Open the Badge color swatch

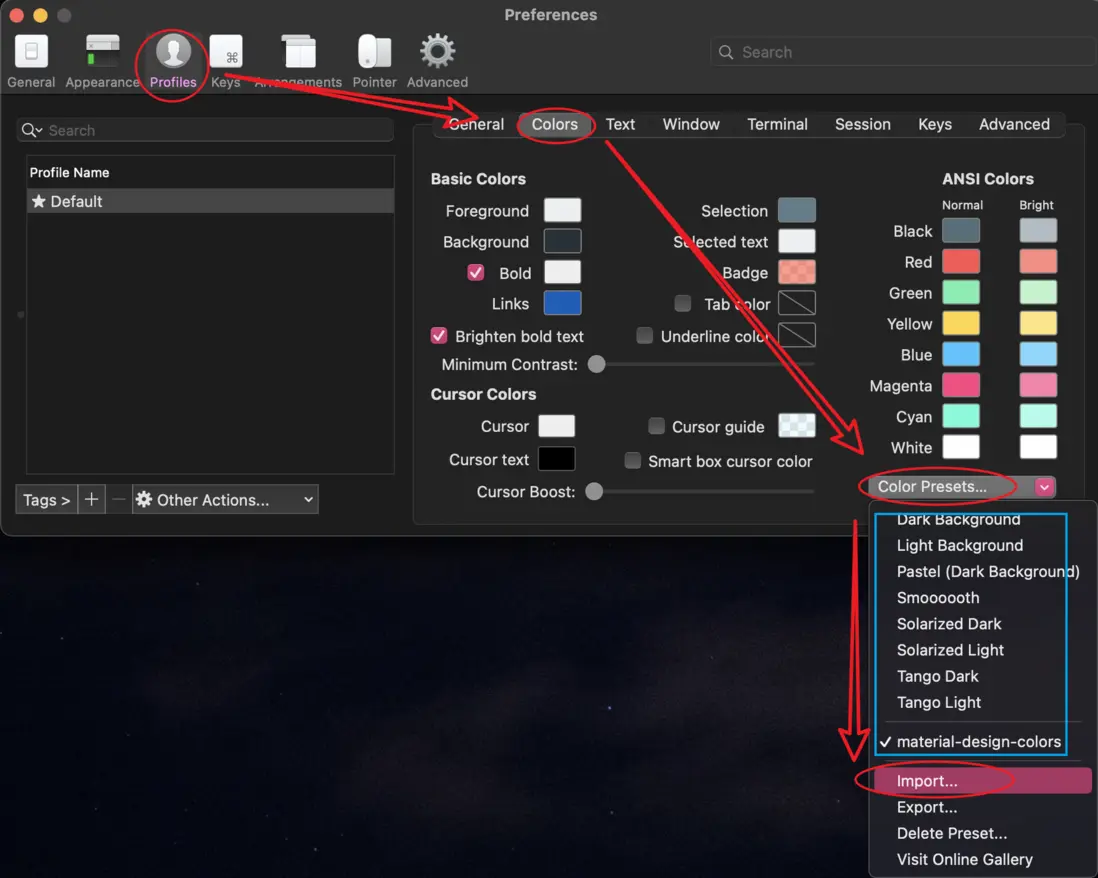[x=797, y=272]
